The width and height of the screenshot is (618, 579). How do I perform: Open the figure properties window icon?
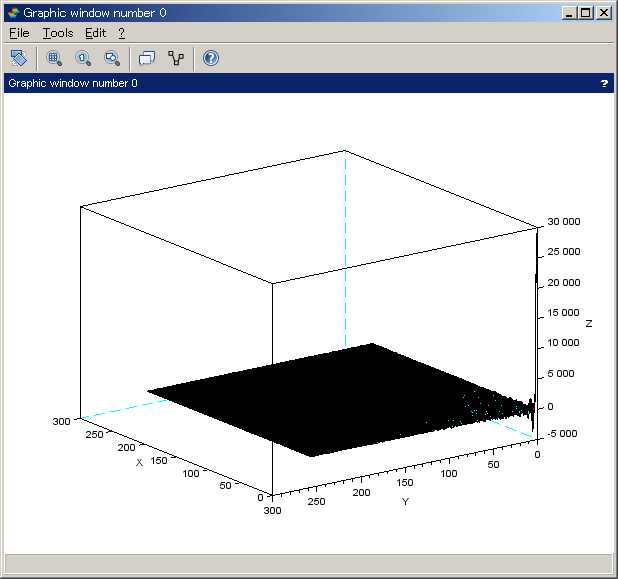pyautogui.click(x=147, y=58)
